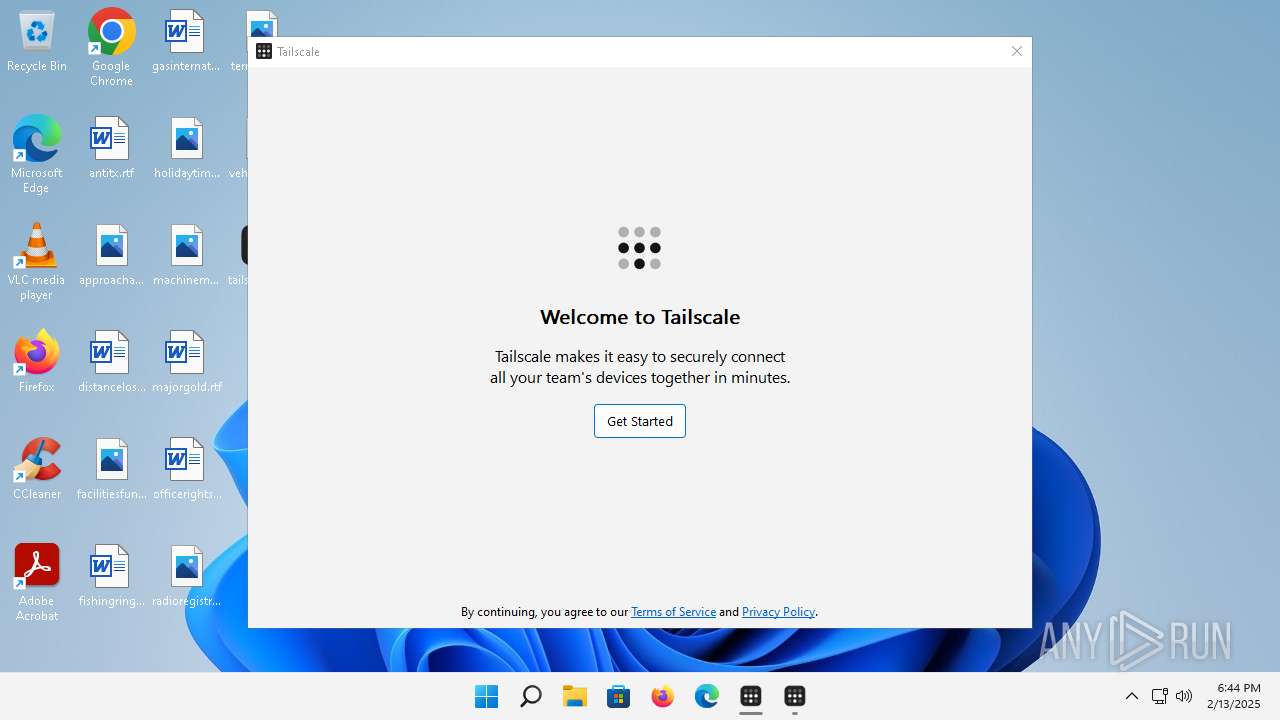The width and height of the screenshot is (1280, 720).
Task: Open Firefox from taskbar
Action: click(663, 697)
